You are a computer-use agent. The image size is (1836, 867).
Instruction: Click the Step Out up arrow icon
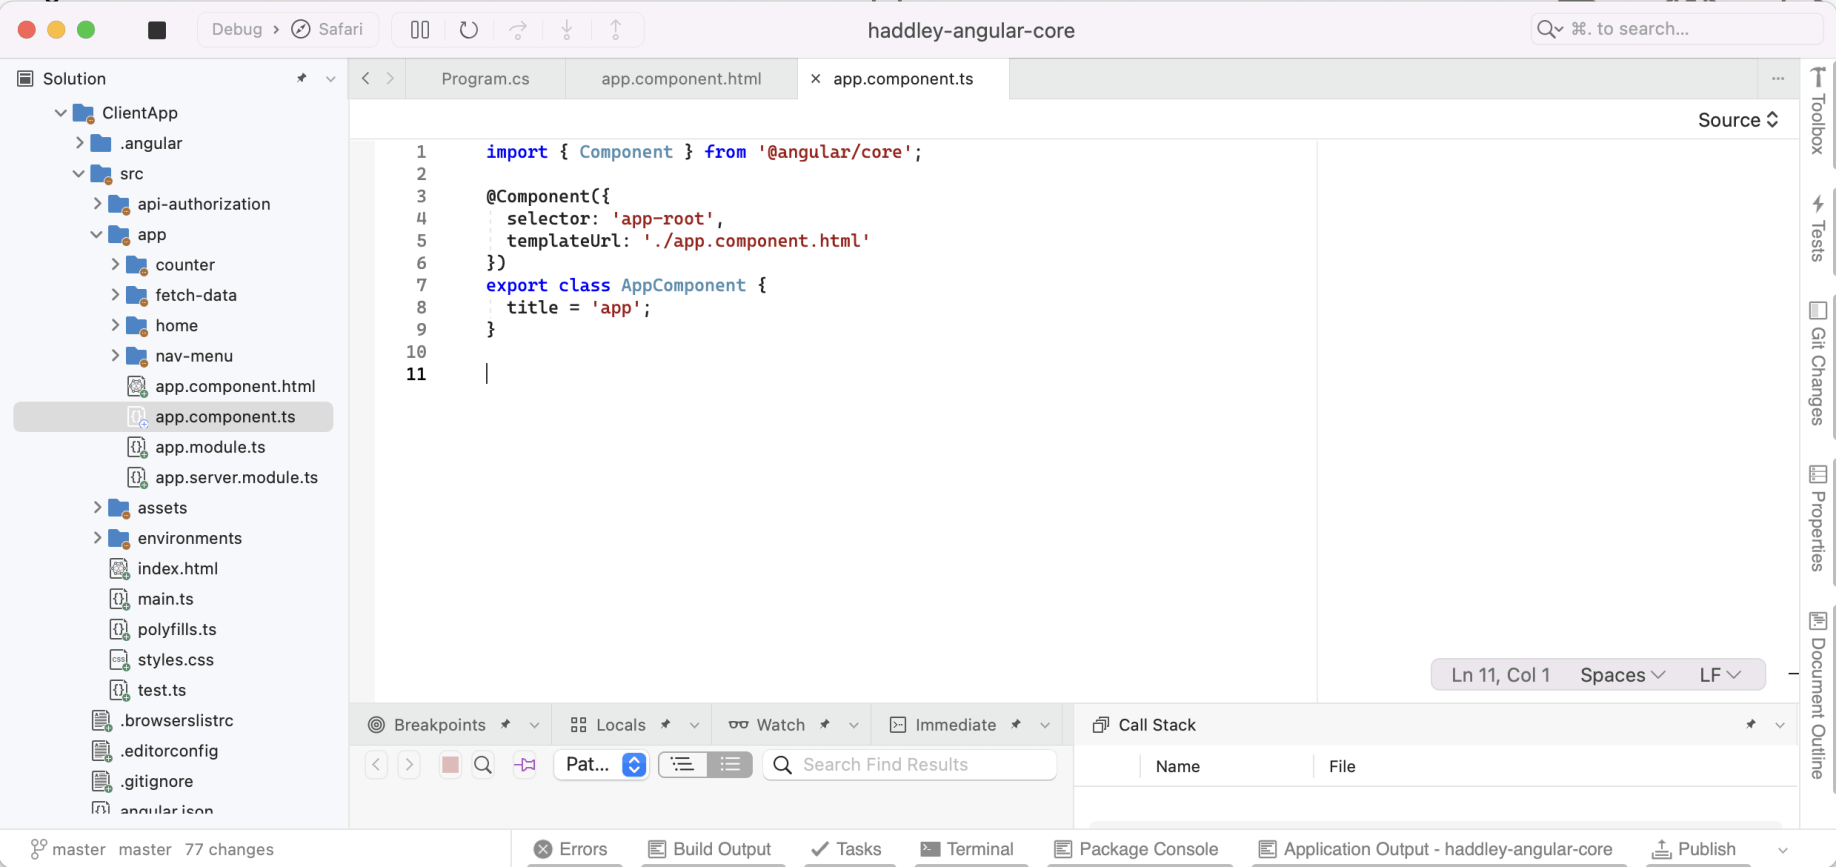[616, 30]
